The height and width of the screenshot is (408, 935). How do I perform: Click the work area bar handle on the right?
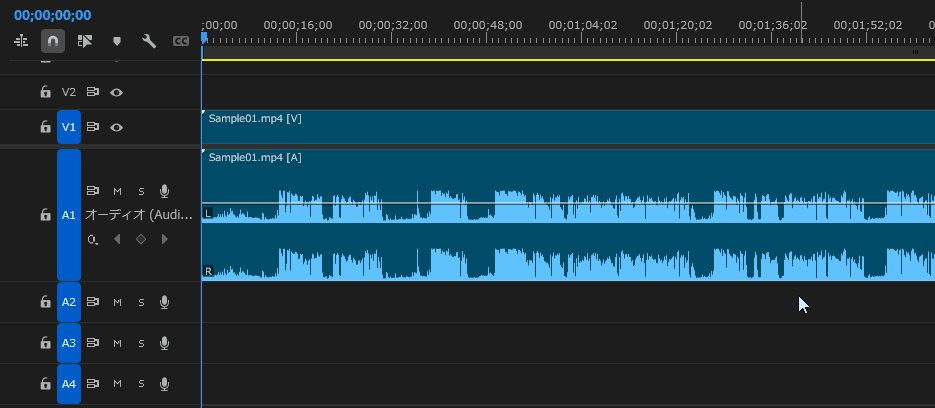pyautogui.click(x=915, y=52)
